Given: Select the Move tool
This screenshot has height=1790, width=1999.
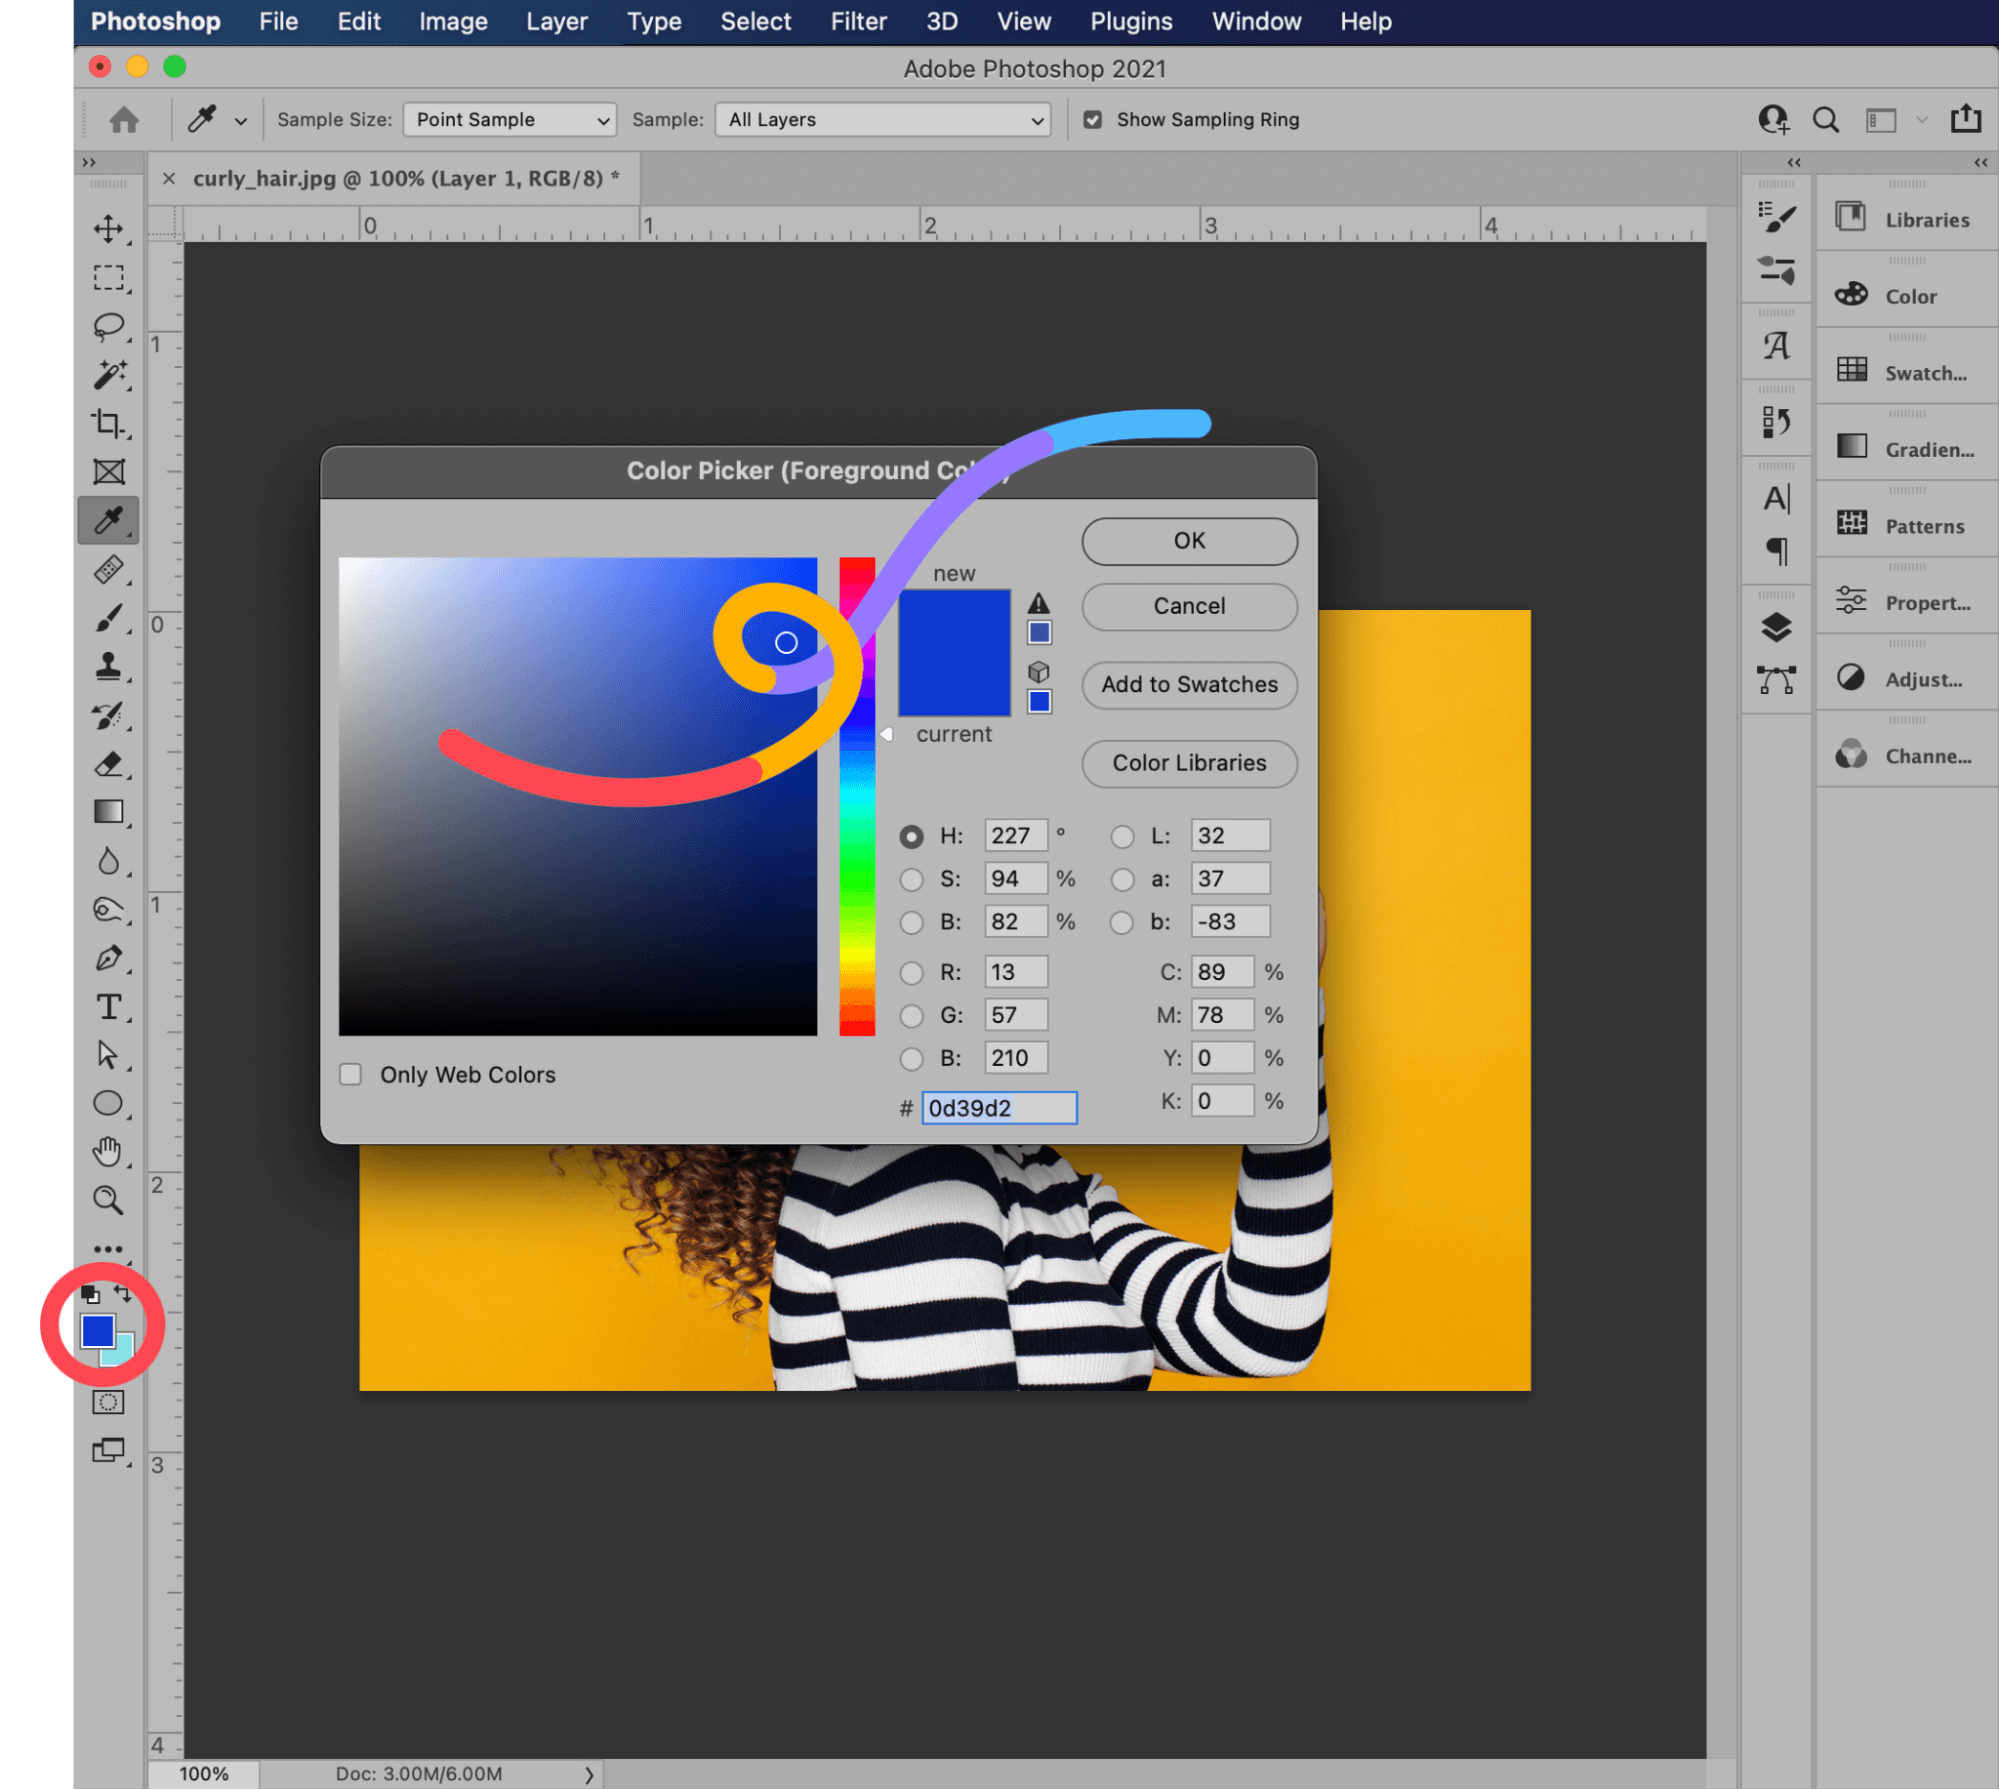Looking at the screenshot, I should coord(109,226).
